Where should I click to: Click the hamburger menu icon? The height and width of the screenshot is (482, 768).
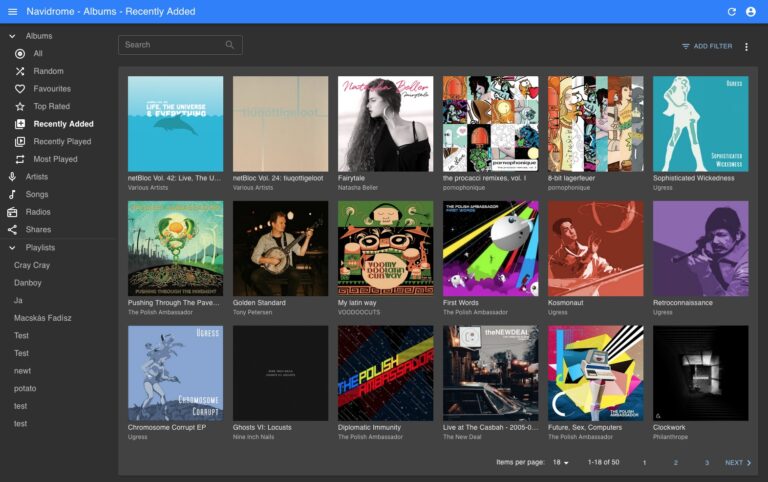point(12,11)
